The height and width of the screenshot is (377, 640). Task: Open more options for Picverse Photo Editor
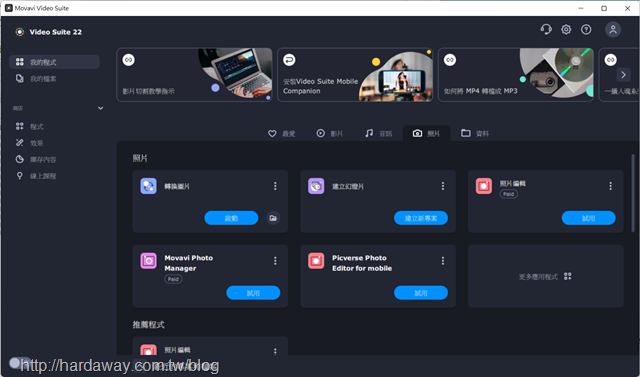pyautogui.click(x=443, y=261)
